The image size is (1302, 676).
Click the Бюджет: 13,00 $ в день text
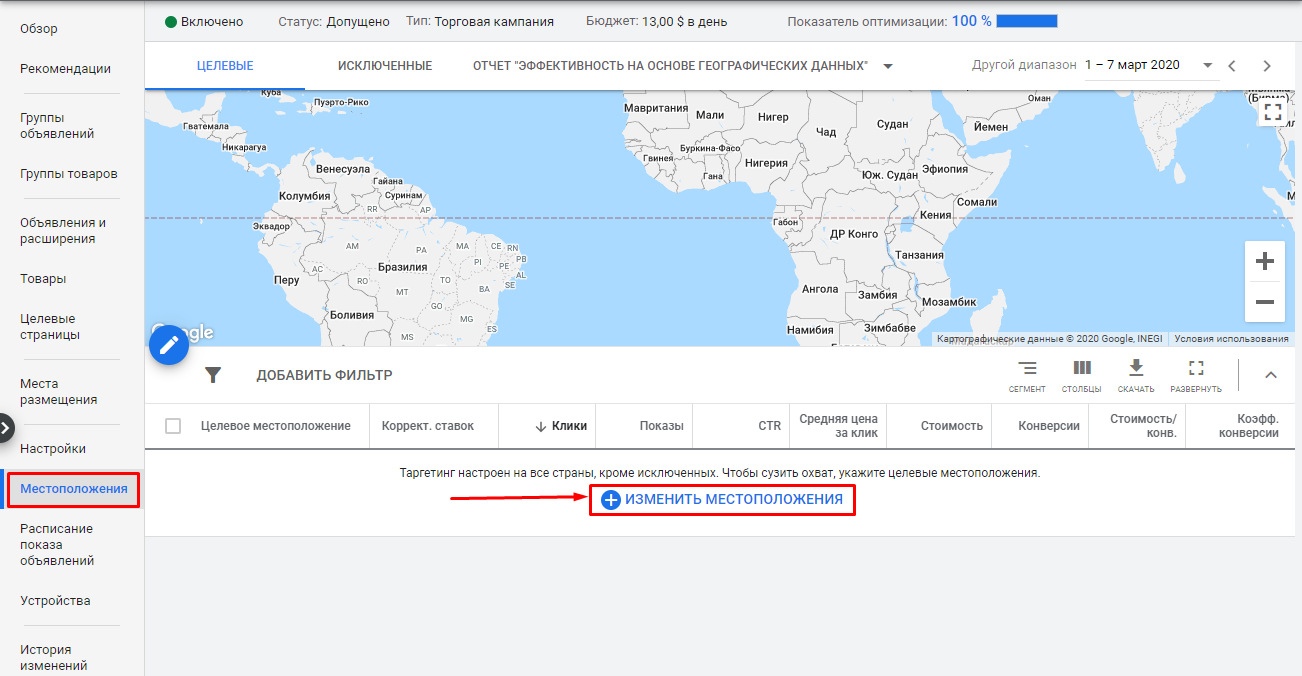pyautogui.click(x=657, y=21)
